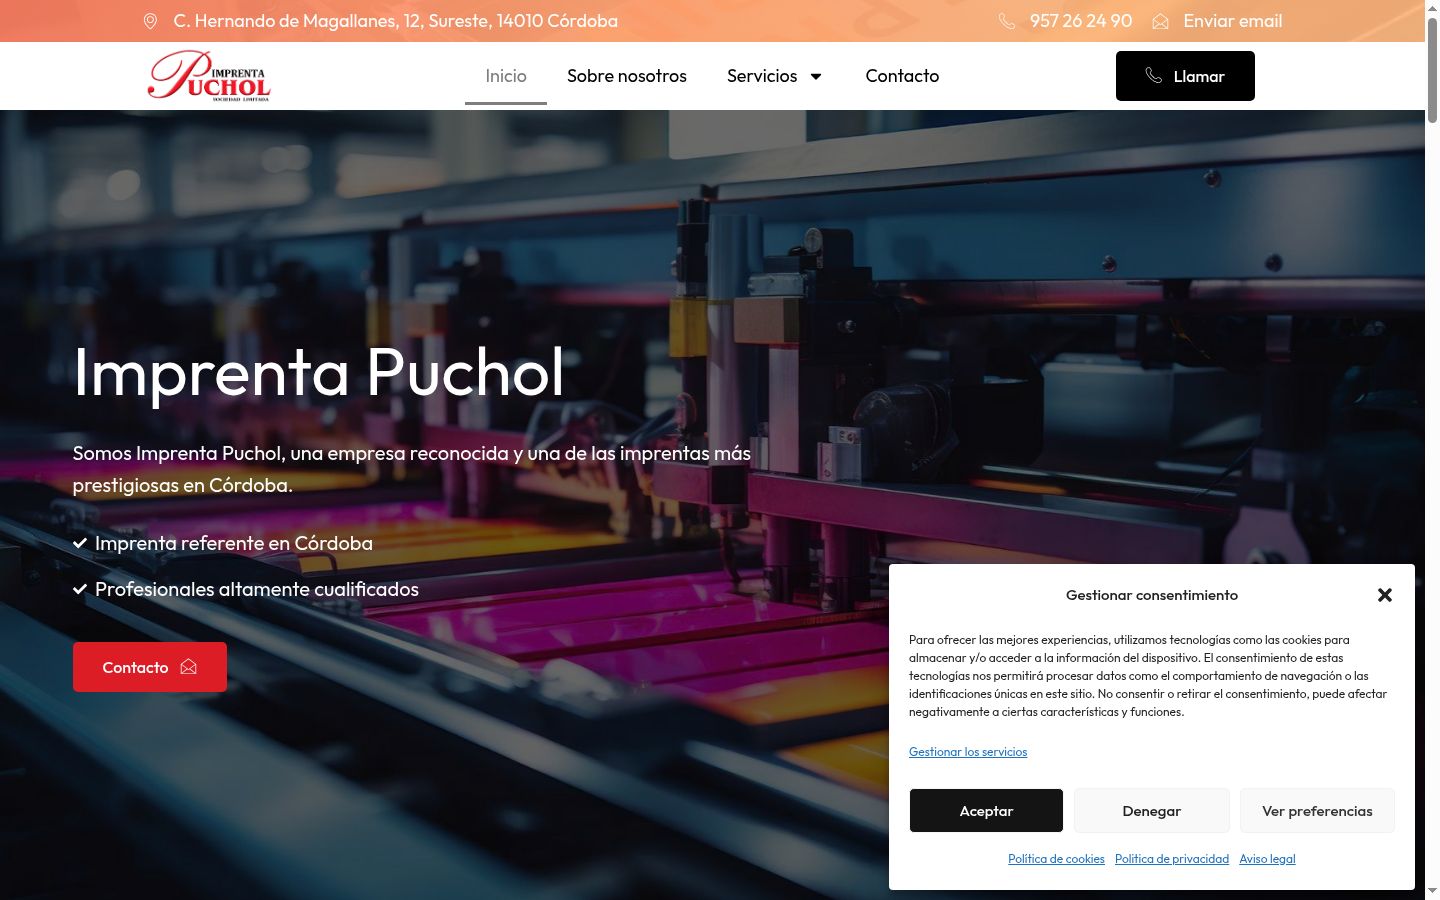Image resolution: width=1440 pixels, height=900 pixels.
Task: Open the Aviso legal link
Action: pyautogui.click(x=1267, y=859)
